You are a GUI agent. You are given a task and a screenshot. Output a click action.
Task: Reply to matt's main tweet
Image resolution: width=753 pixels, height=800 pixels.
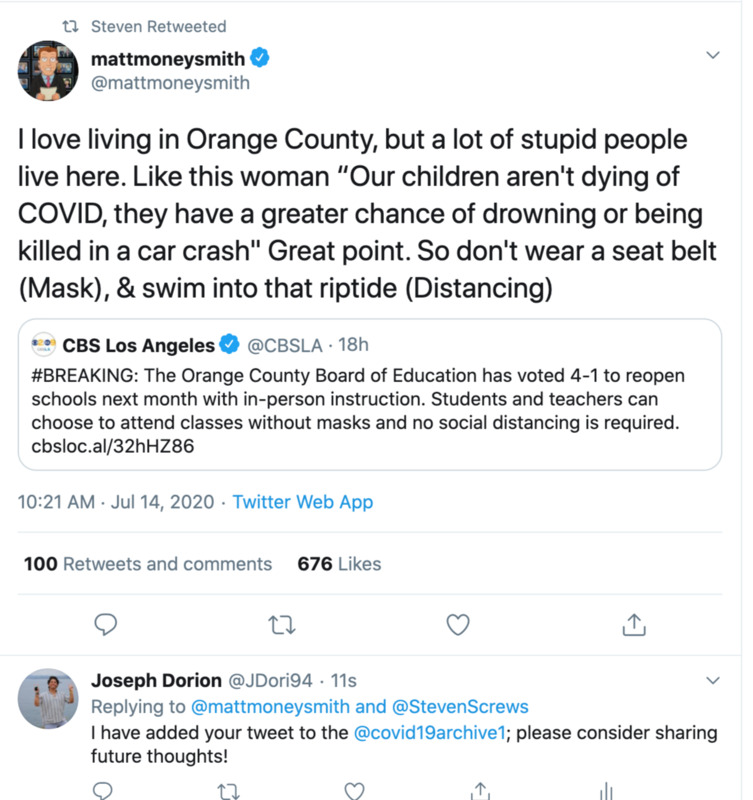(105, 625)
